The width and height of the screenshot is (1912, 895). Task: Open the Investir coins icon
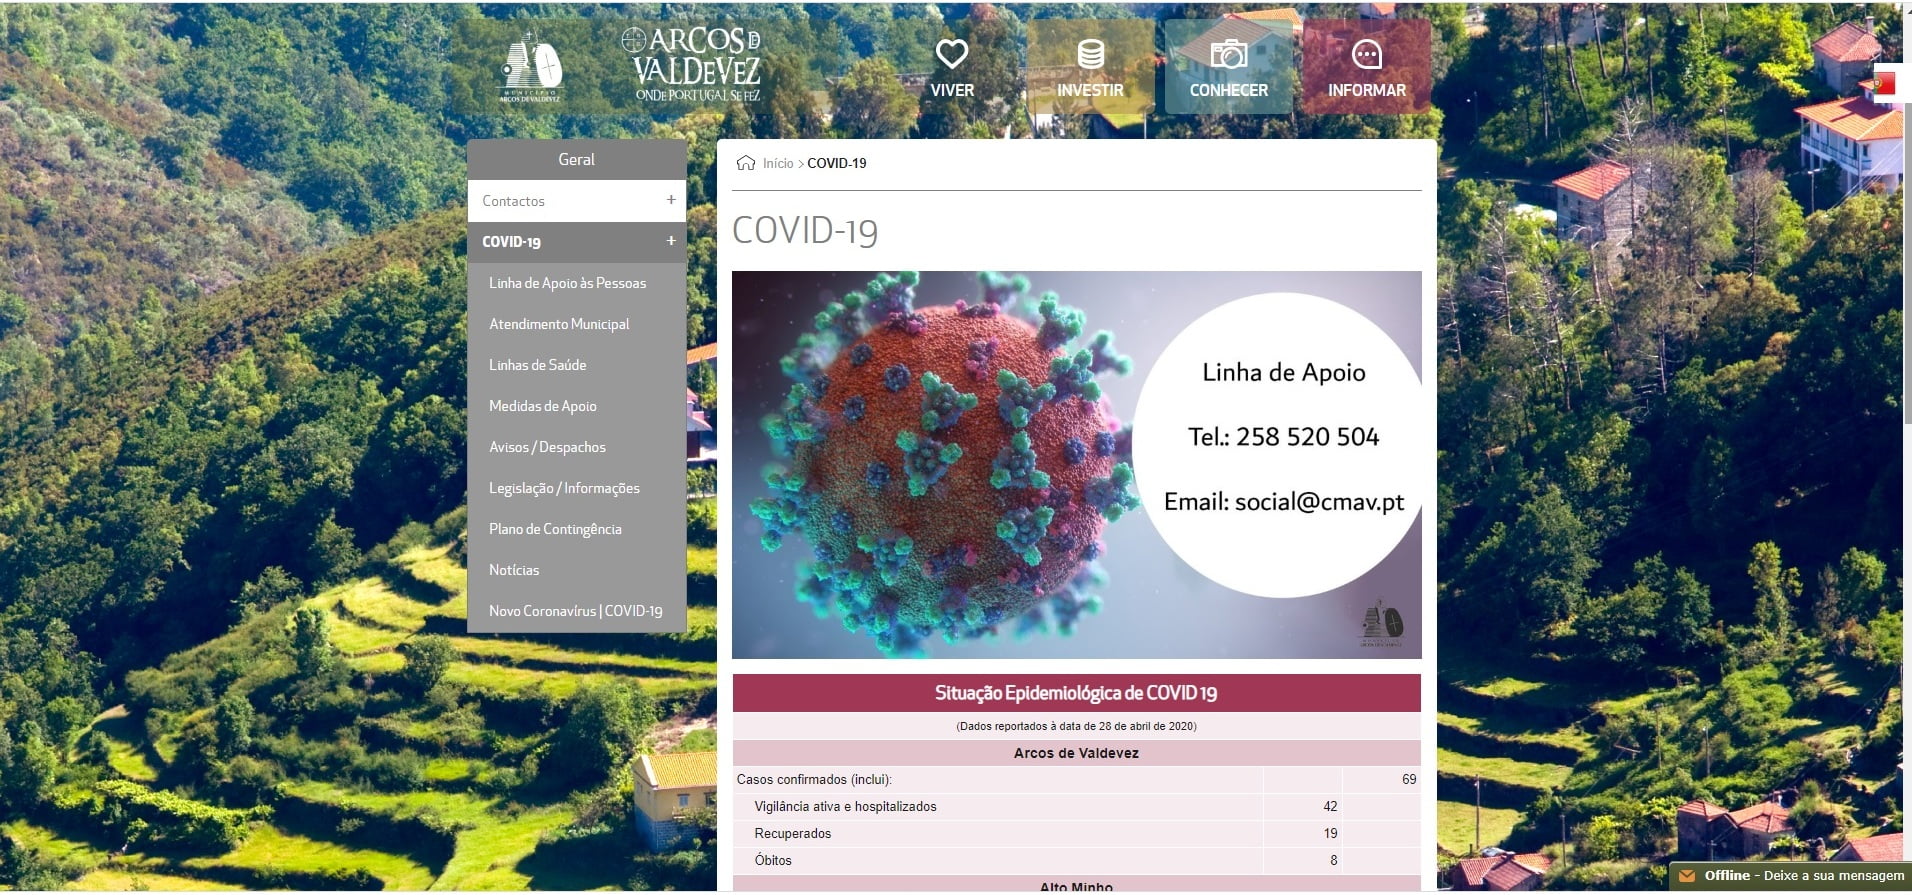[1090, 54]
